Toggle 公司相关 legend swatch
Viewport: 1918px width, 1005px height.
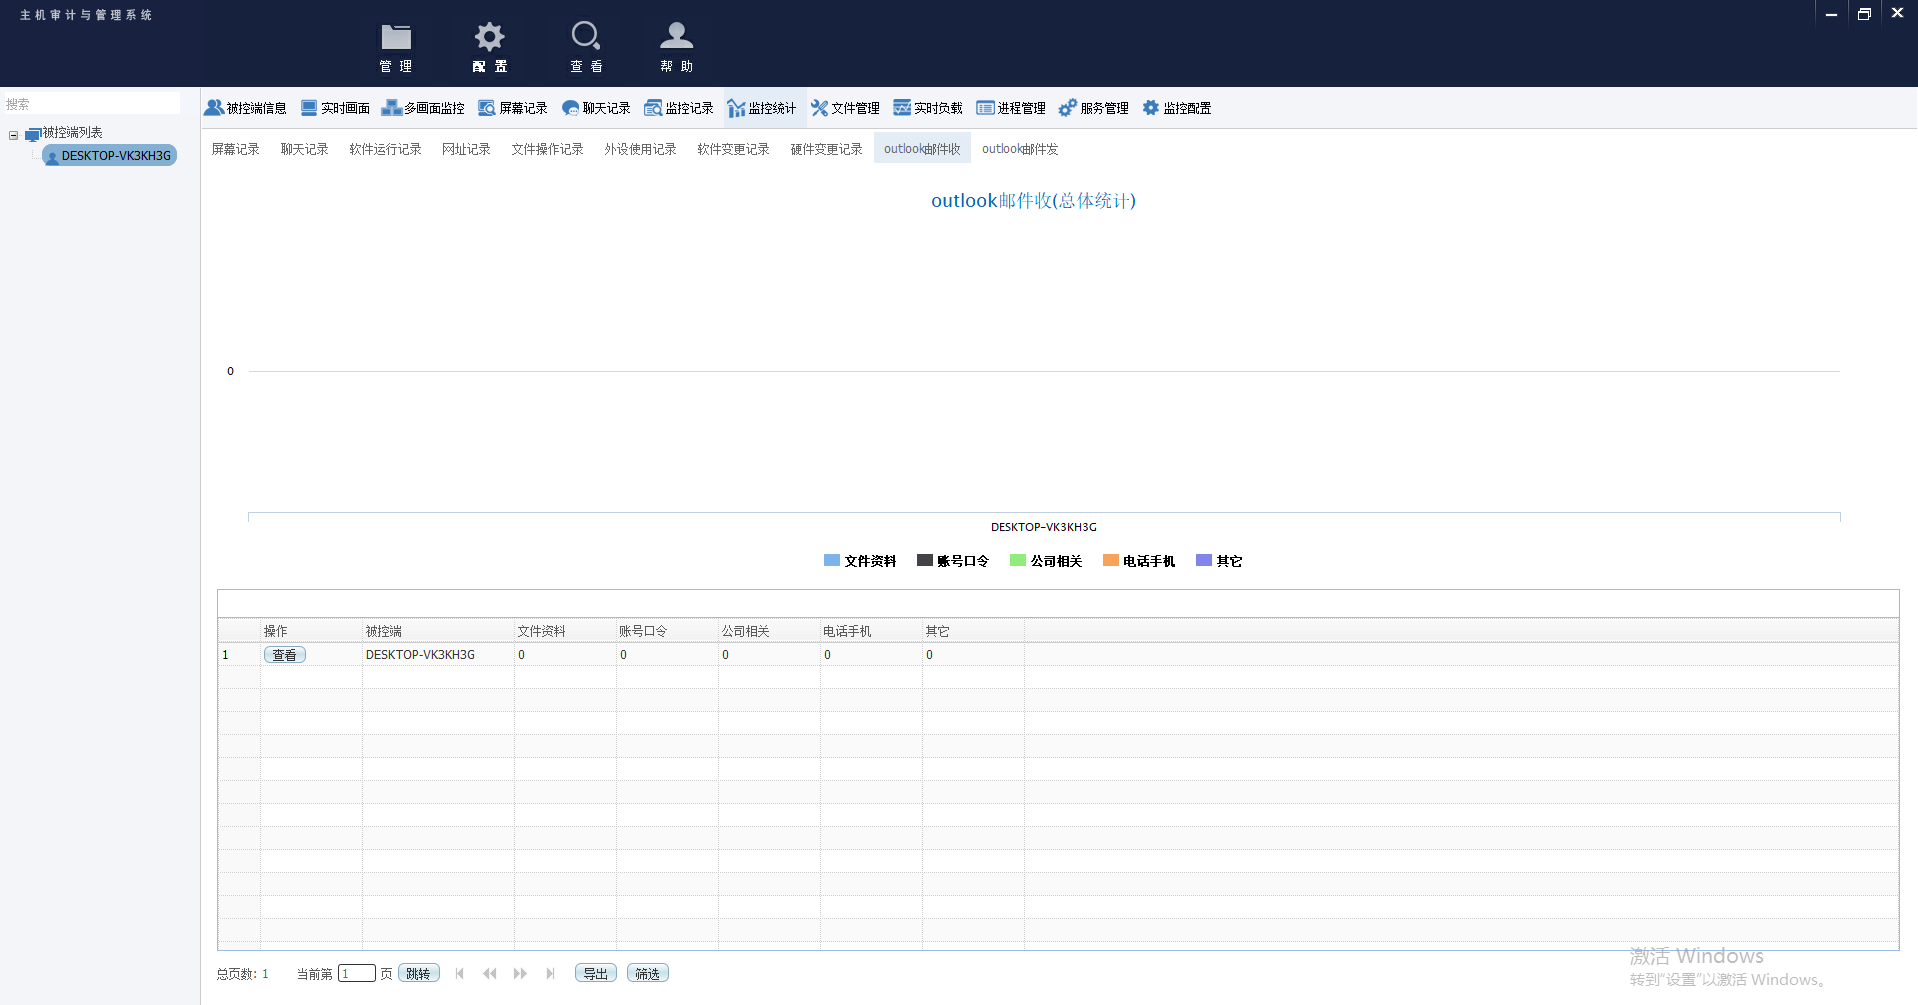(1018, 561)
